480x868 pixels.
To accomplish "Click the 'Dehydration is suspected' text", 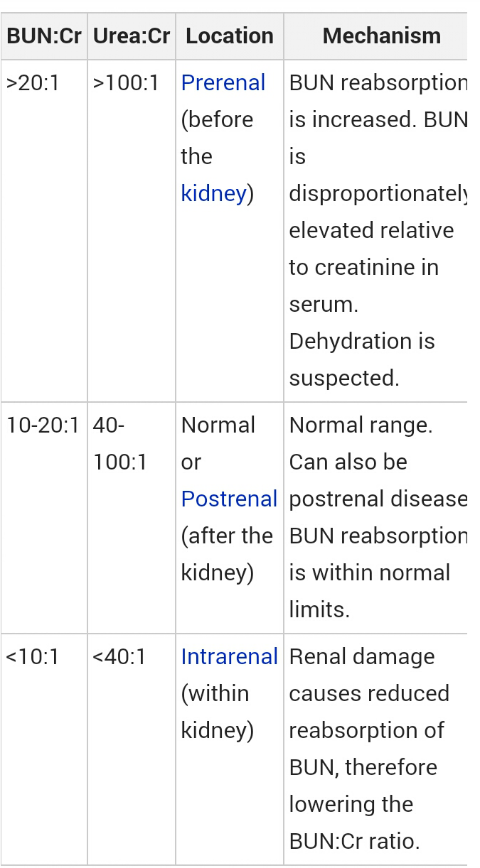I will [x=362, y=360].
